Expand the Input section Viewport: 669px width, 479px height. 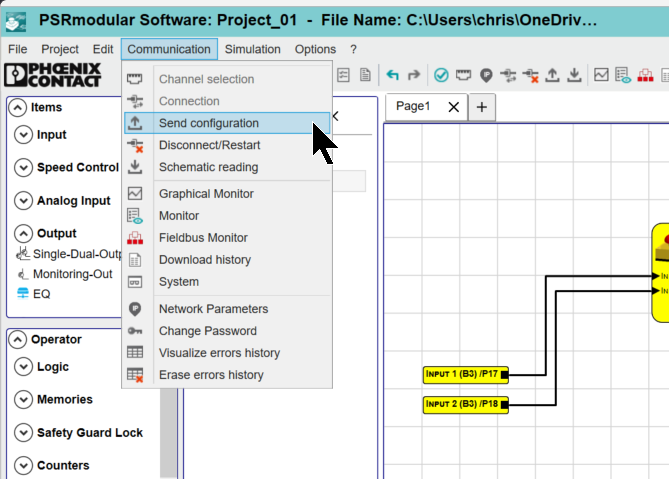[23, 135]
